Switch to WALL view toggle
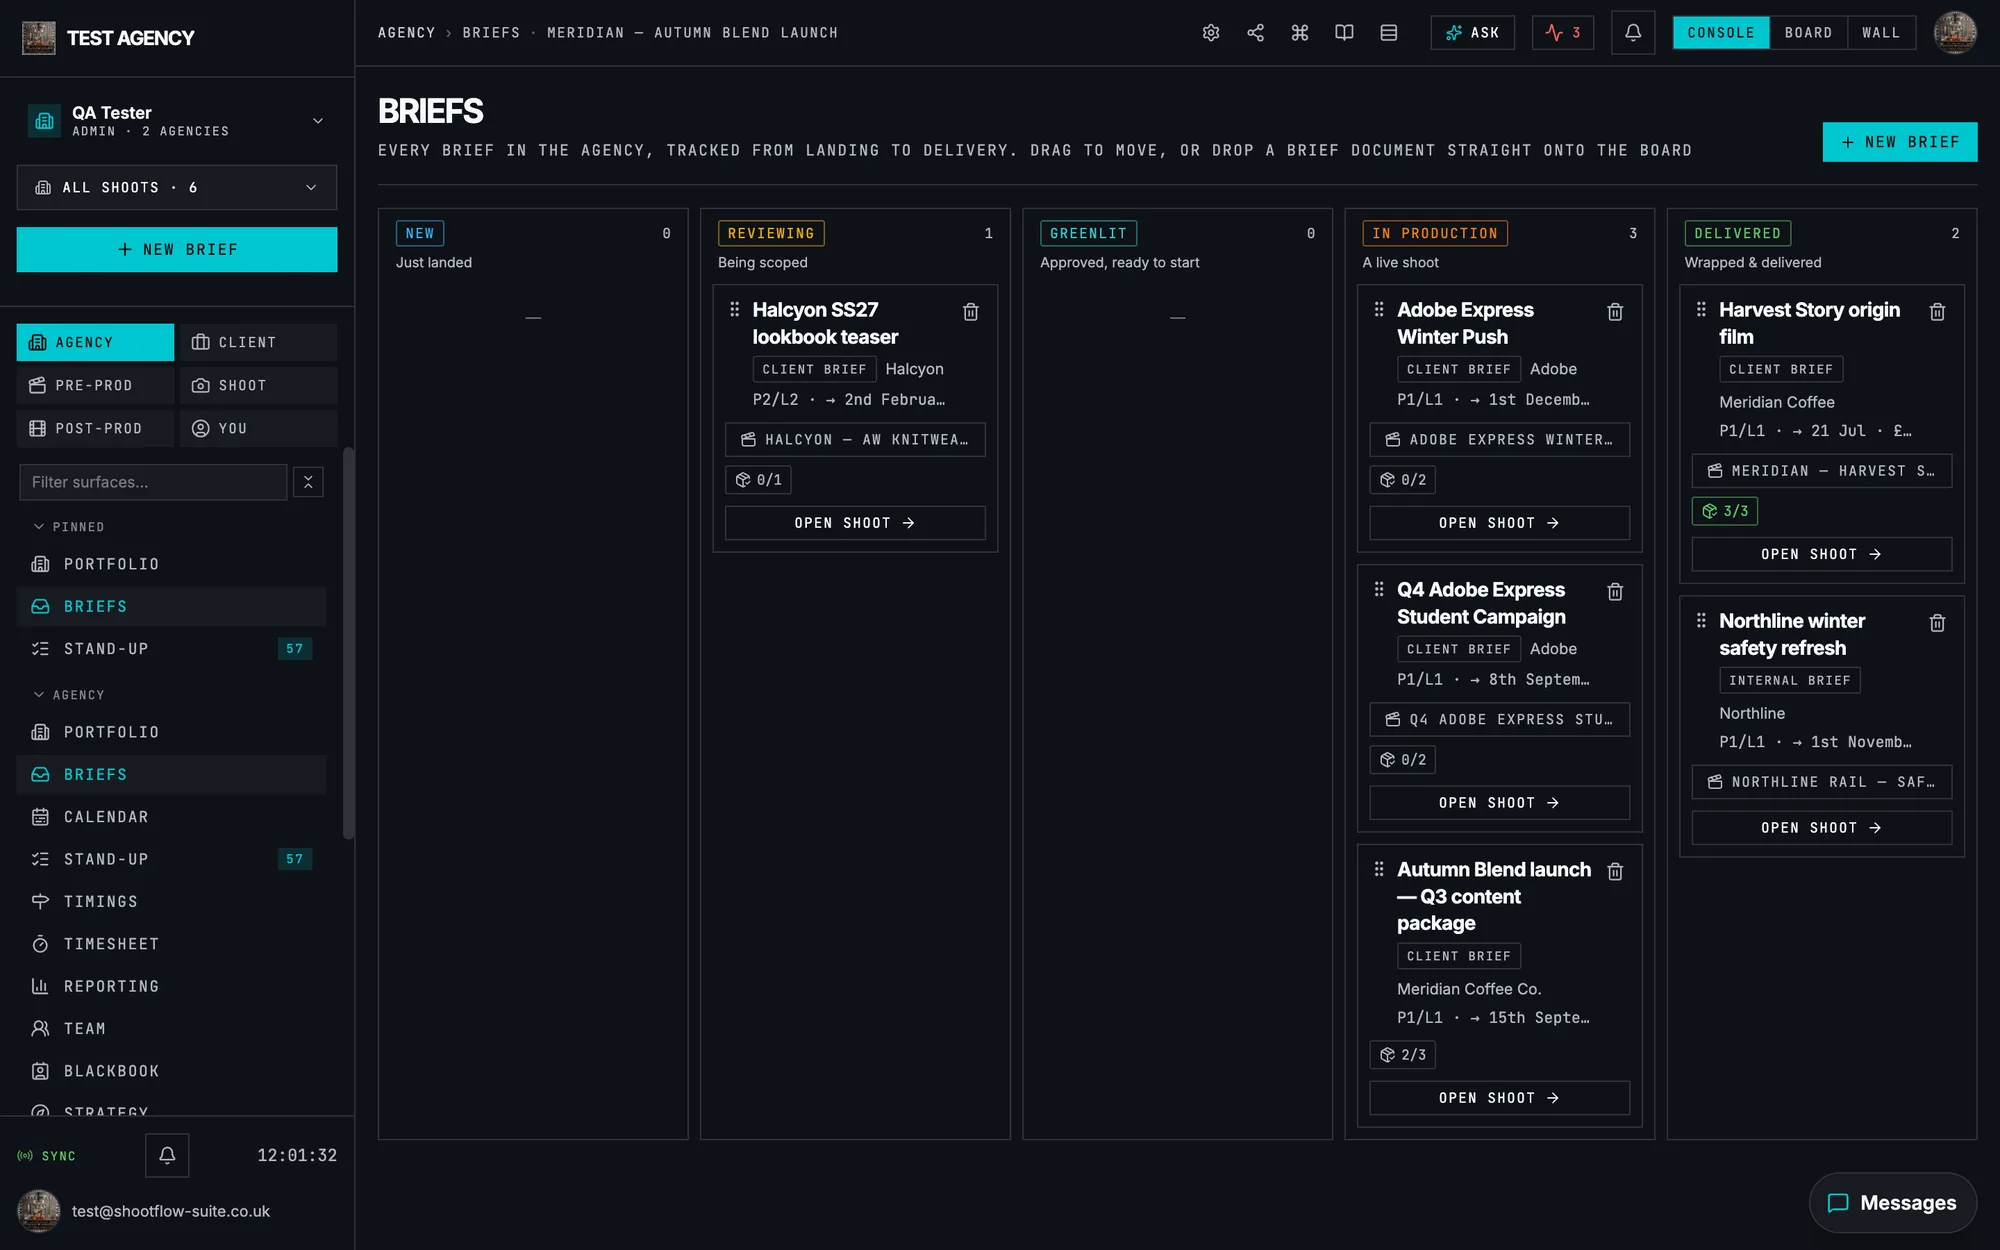The height and width of the screenshot is (1250, 2000). click(x=1881, y=33)
